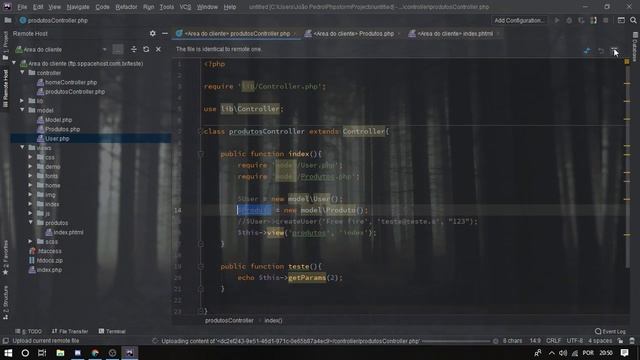Open the VCS menu
640x360 pixels.
pos(185,7)
